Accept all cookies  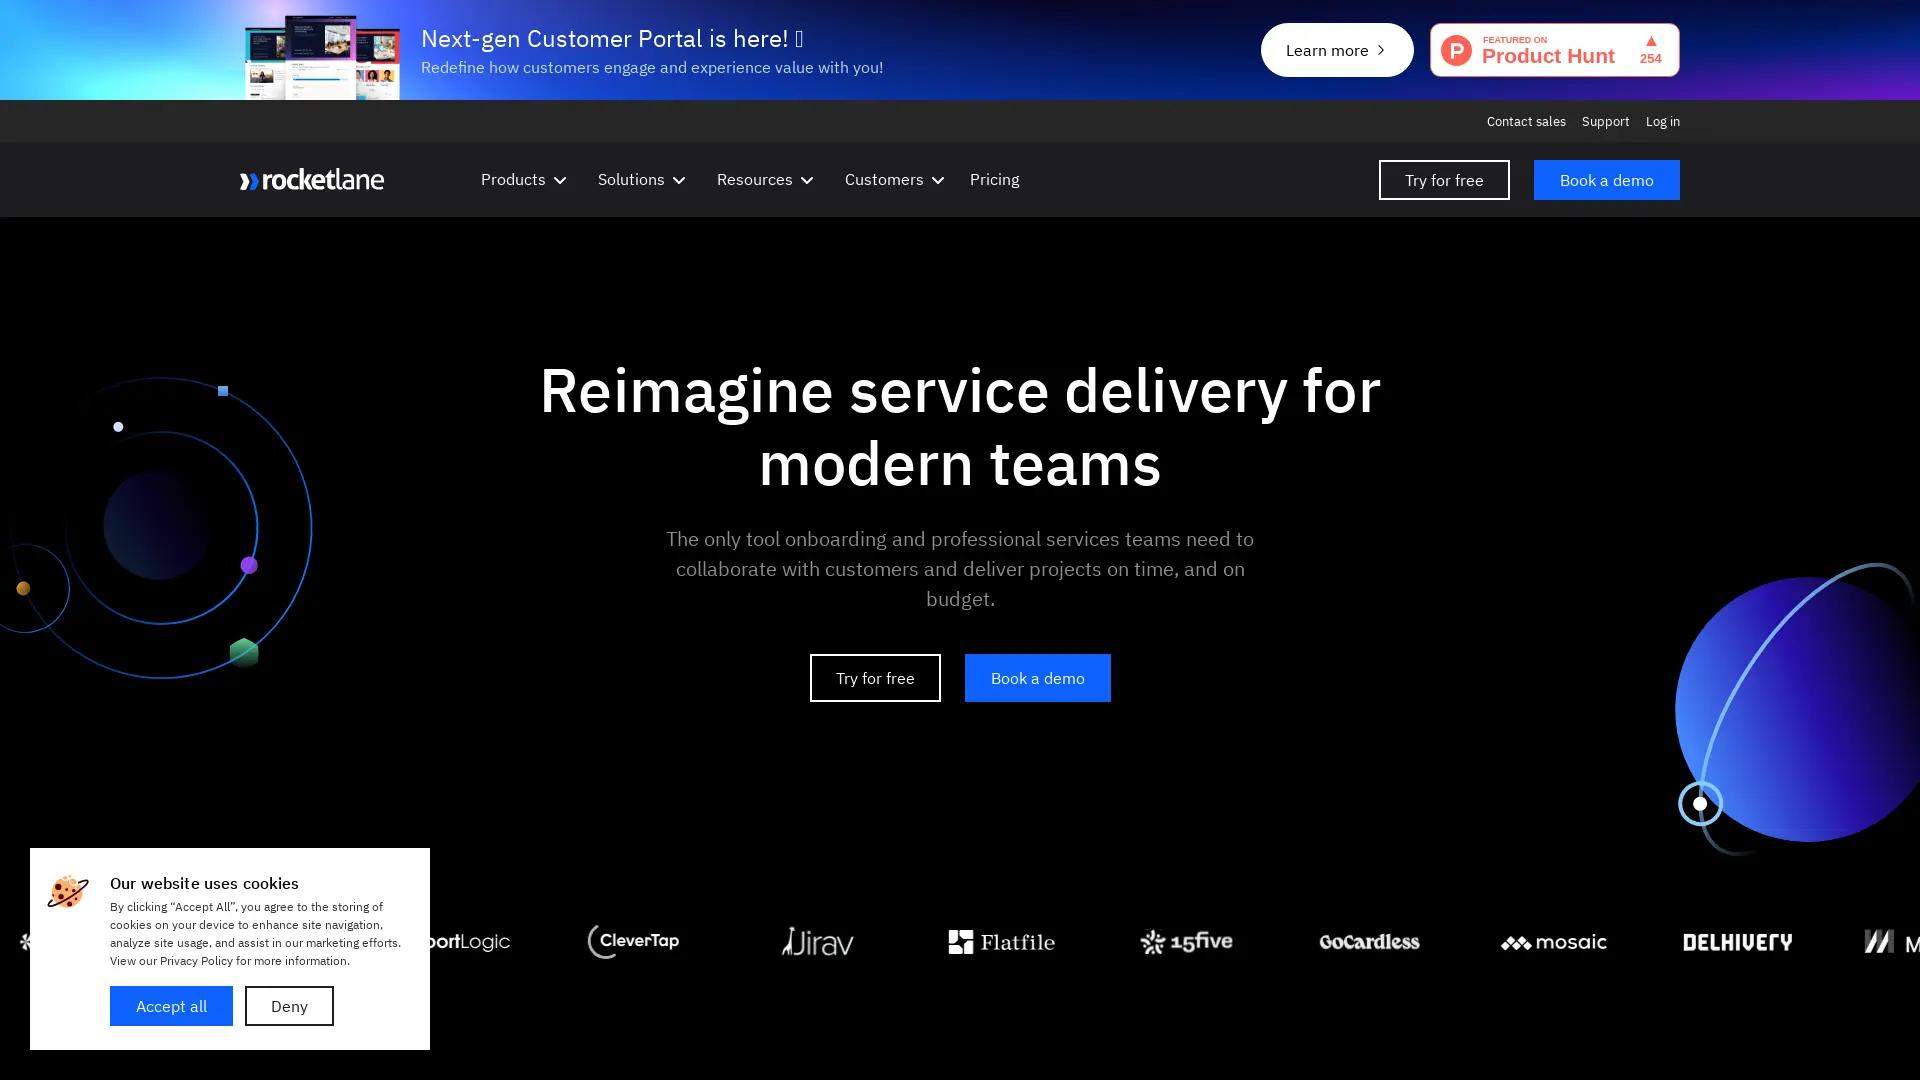pyautogui.click(x=171, y=1006)
